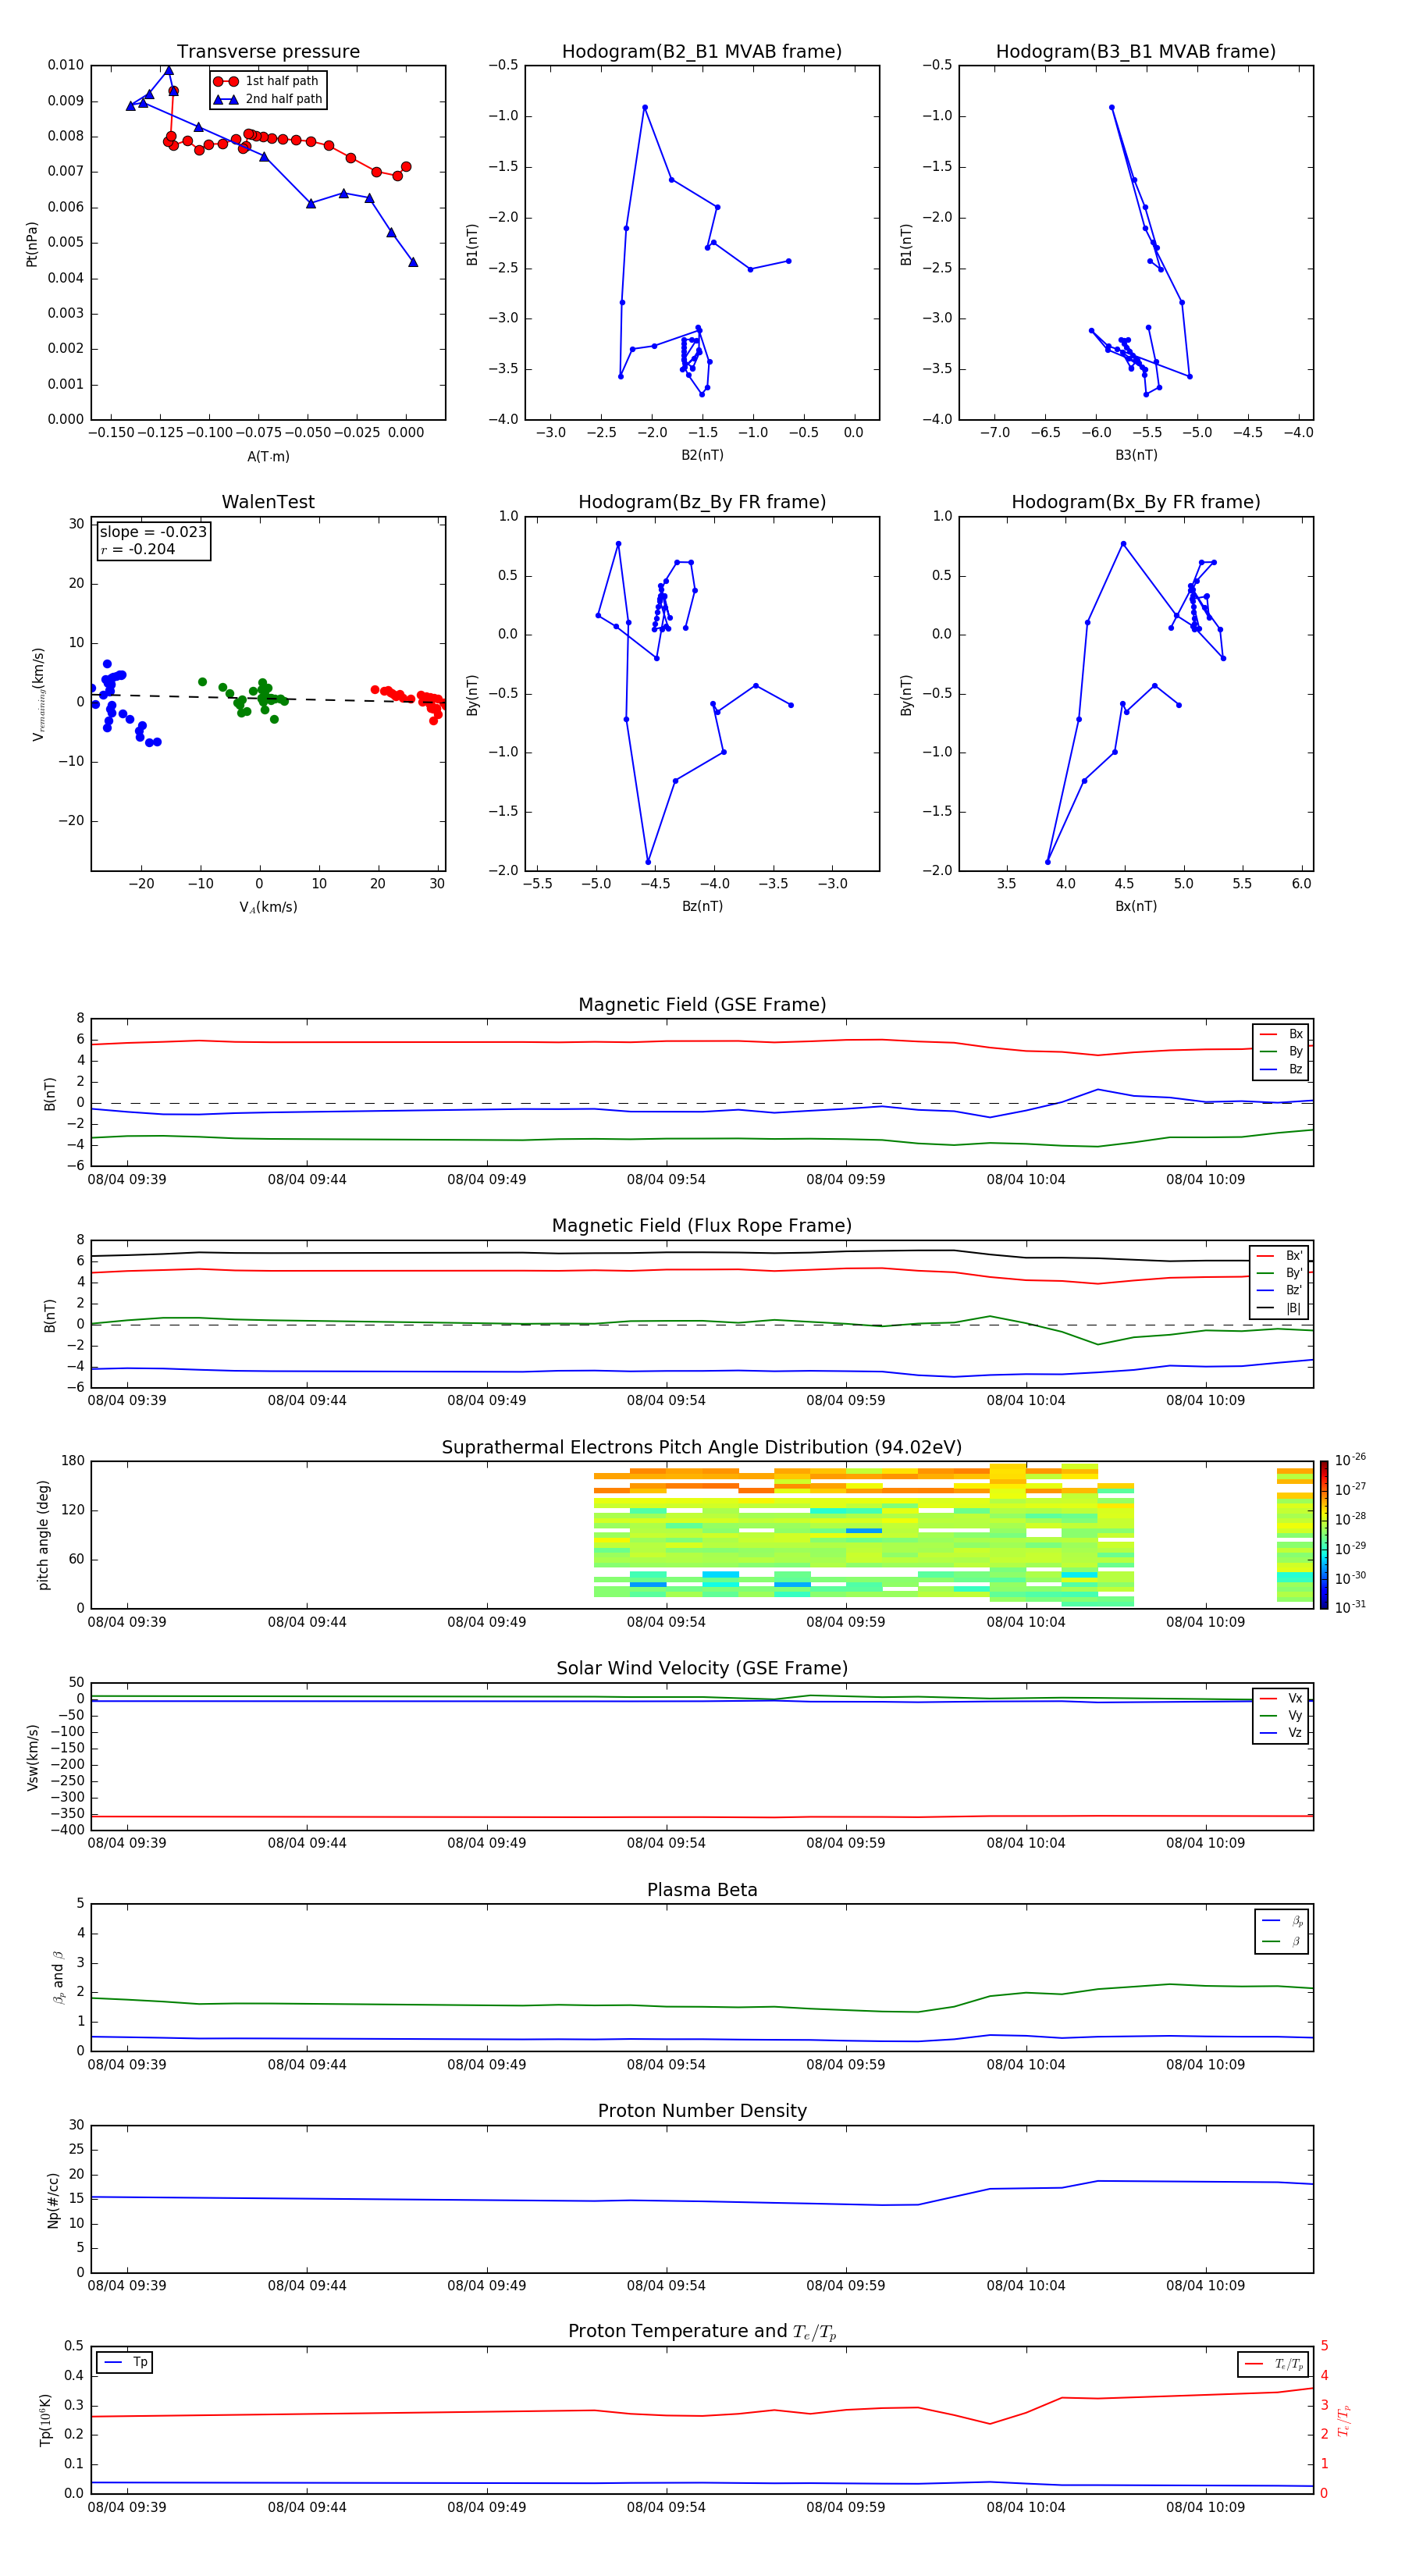This screenshot has height=2576, width=1405.
Task: Click 'Proton Number Density' panel title
Action: pos(702,2111)
